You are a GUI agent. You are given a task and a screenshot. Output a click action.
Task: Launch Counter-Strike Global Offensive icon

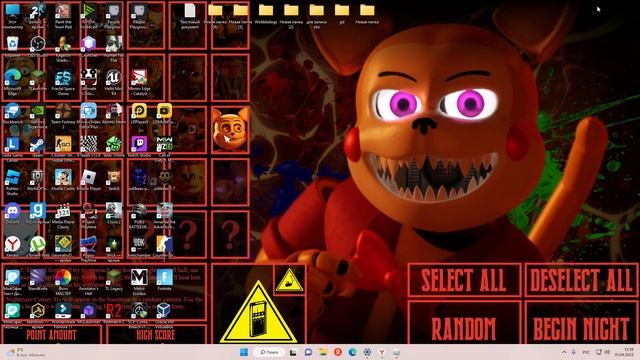[63, 144]
